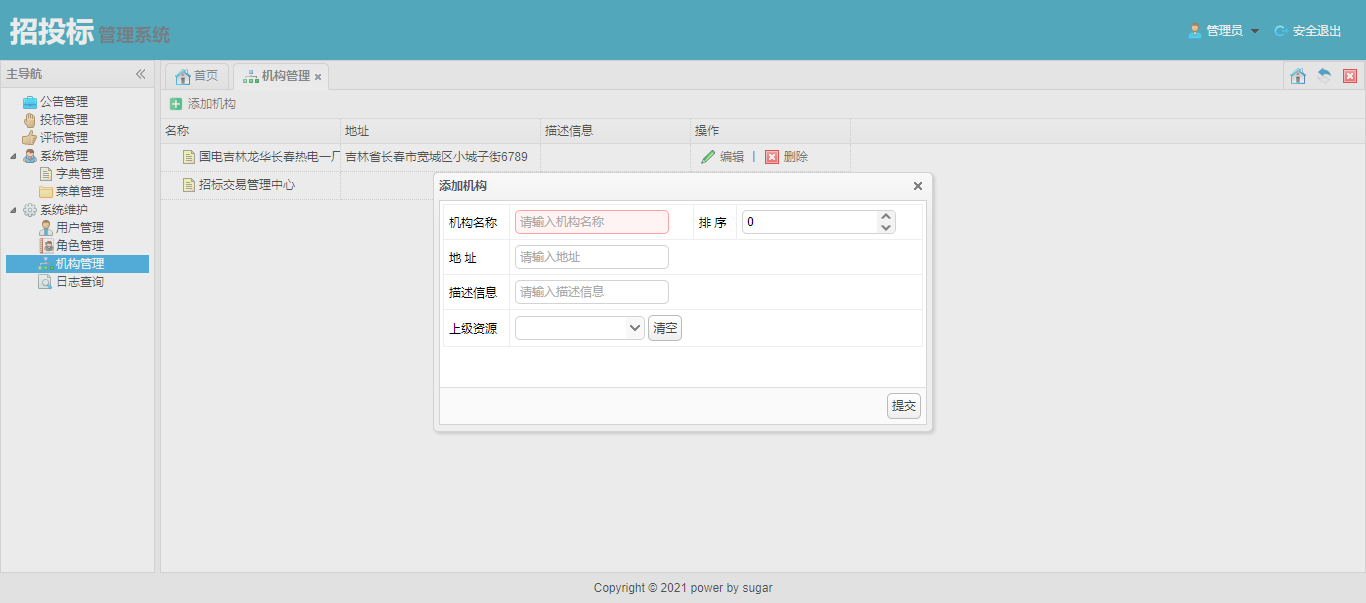Open 用户管理 in the sidebar
Screen dimensions: 1366x603
click(80, 227)
